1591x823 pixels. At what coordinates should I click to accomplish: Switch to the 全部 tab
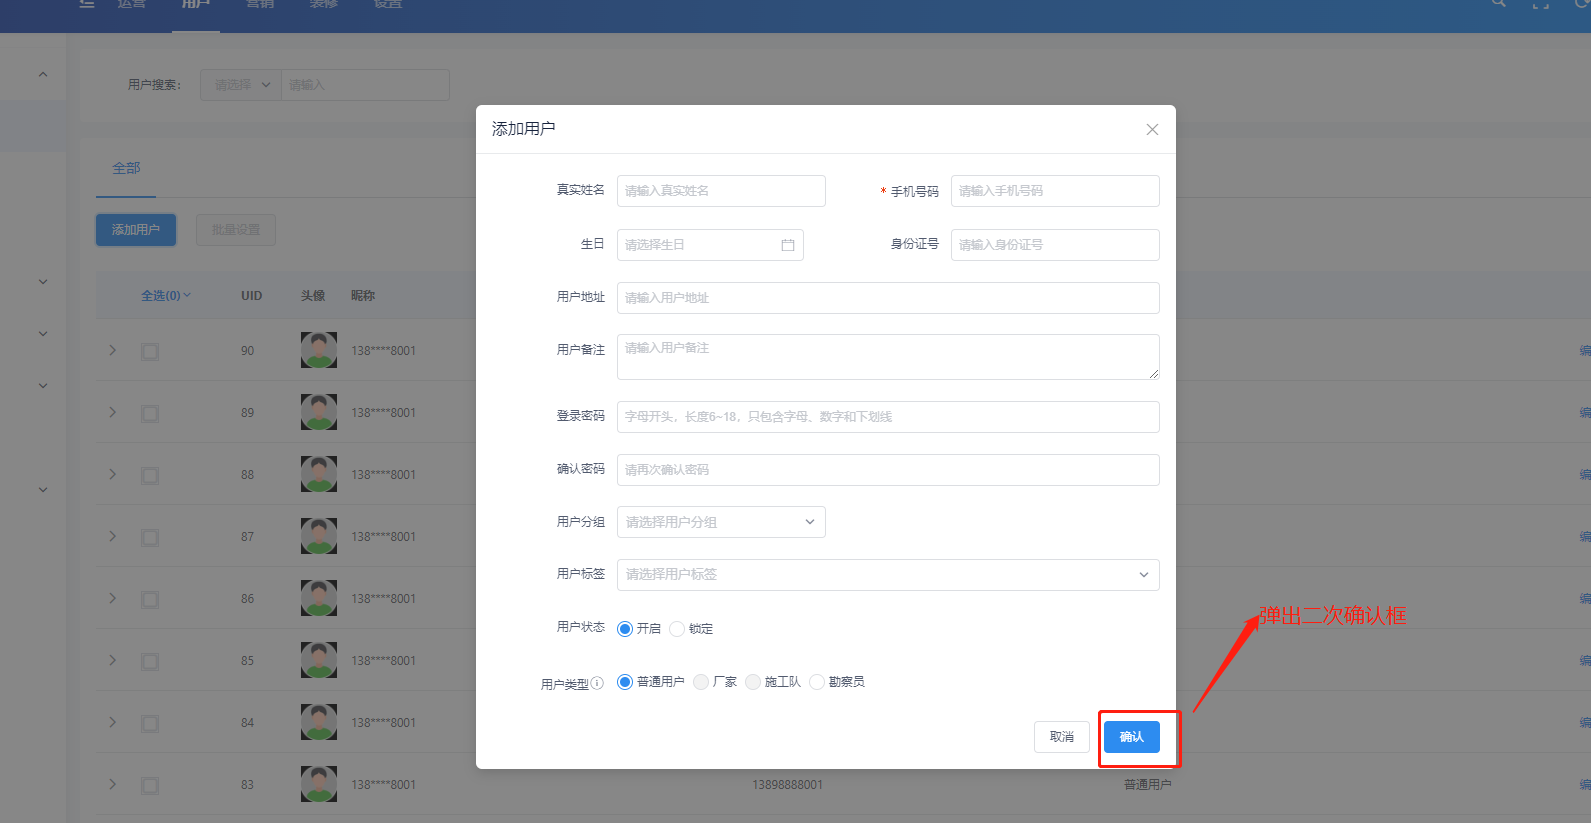tap(126, 168)
